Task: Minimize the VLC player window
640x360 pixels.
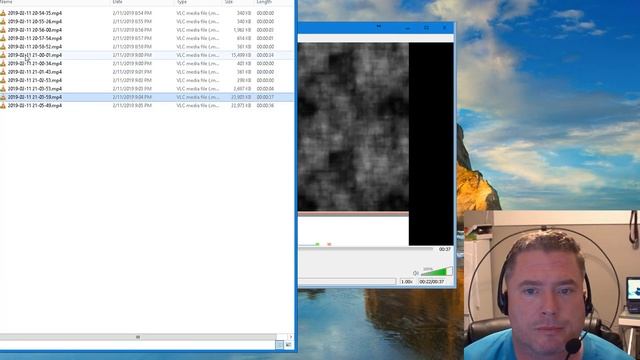Action: point(407,28)
